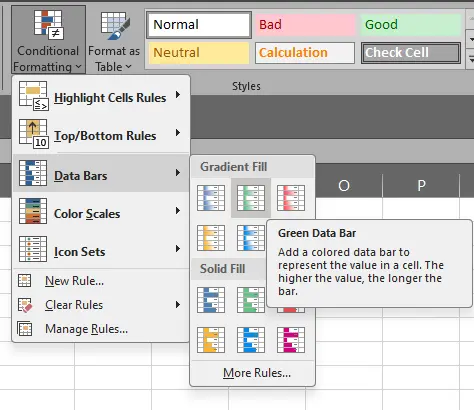Open Icon Sets submenu
The image size is (474, 410).
coord(101,249)
